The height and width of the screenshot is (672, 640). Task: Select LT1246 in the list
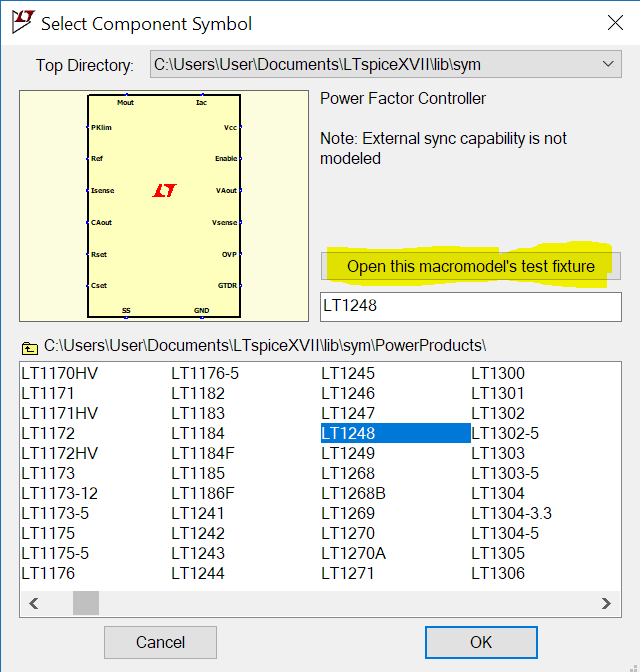(348, 393)
